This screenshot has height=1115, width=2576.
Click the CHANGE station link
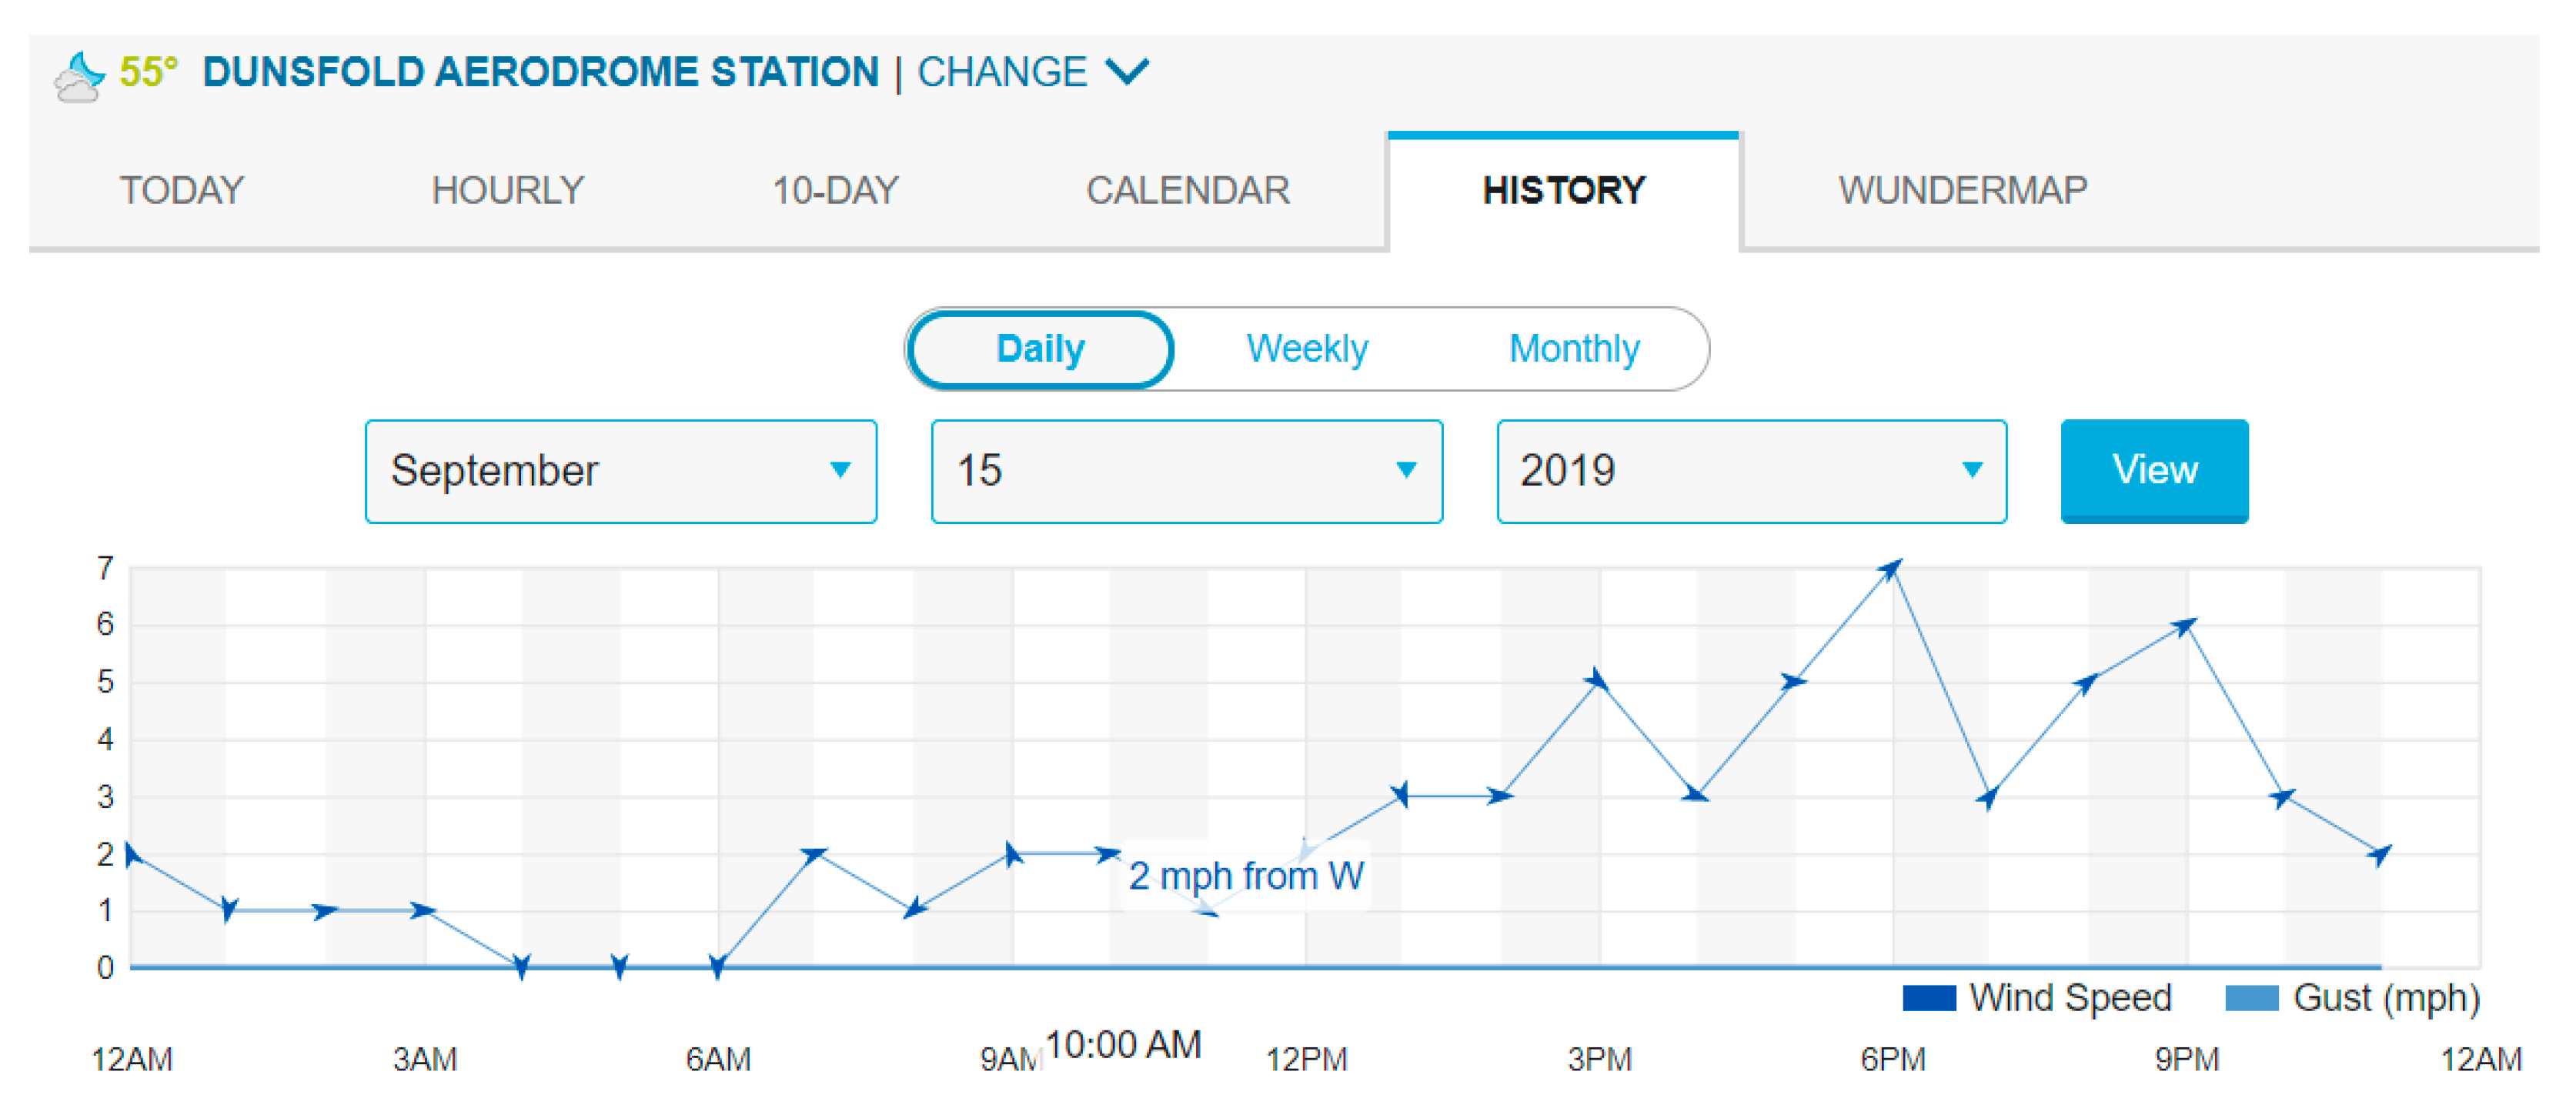(x=1002, y=72)
